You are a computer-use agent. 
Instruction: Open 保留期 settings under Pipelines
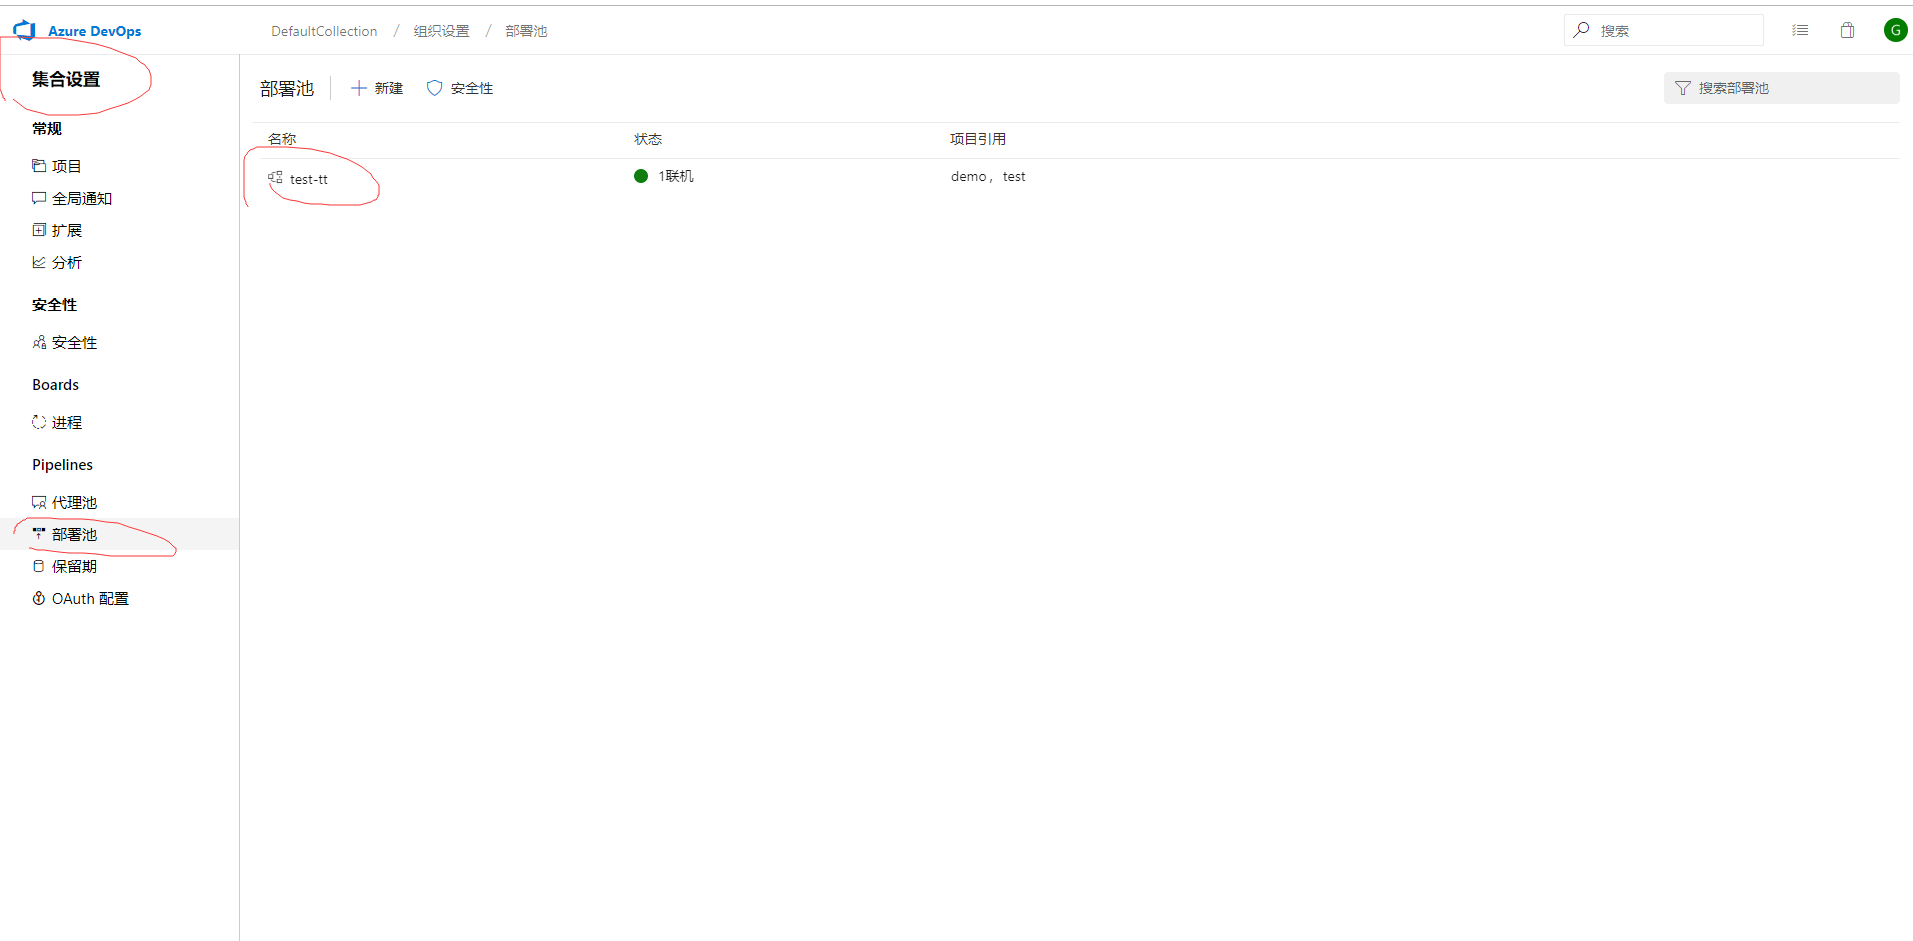(74, 566)
